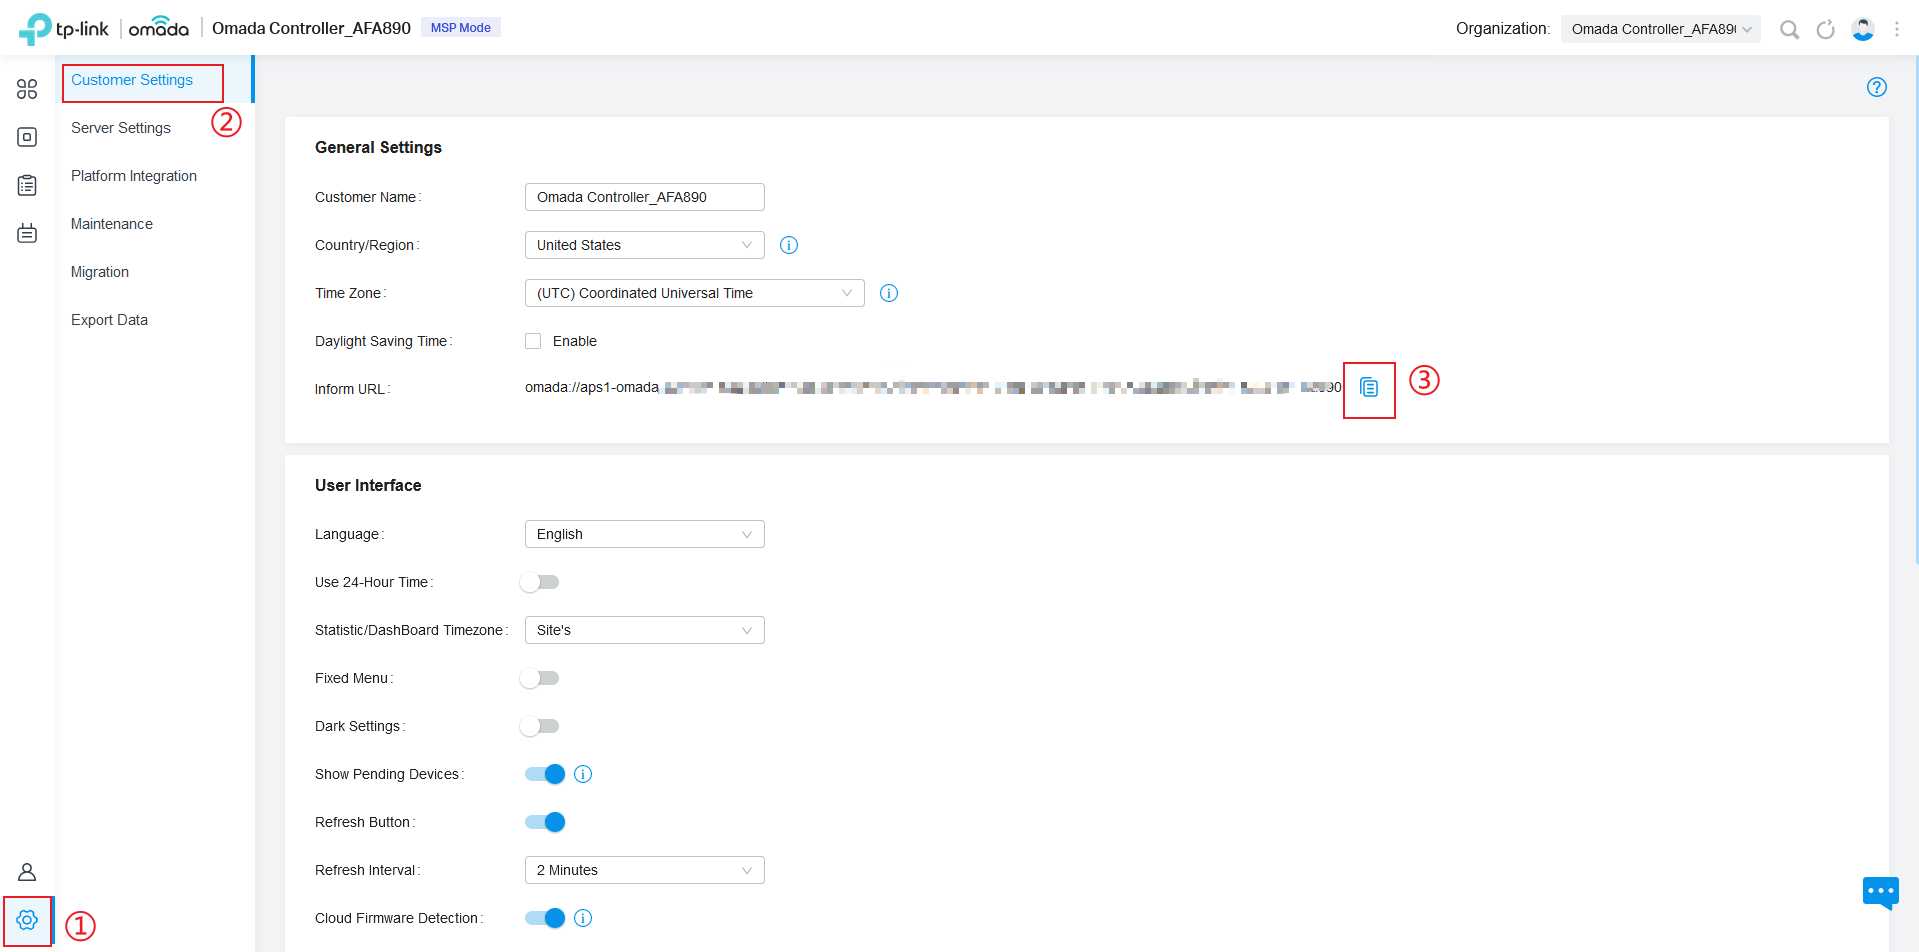
Task: Click info icon beside Show Pending Devices
Action: coord(583,774)
